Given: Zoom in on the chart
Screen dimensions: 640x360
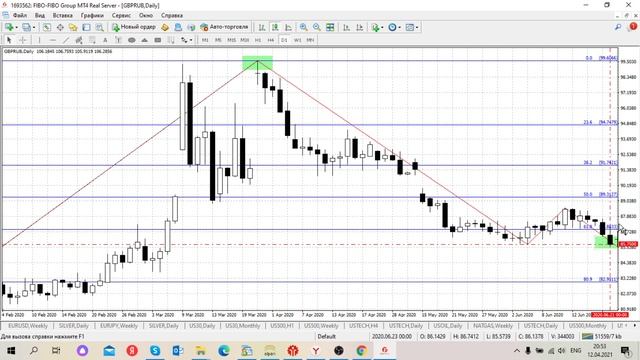Looking at the screenshot, I should coord(304,27).
